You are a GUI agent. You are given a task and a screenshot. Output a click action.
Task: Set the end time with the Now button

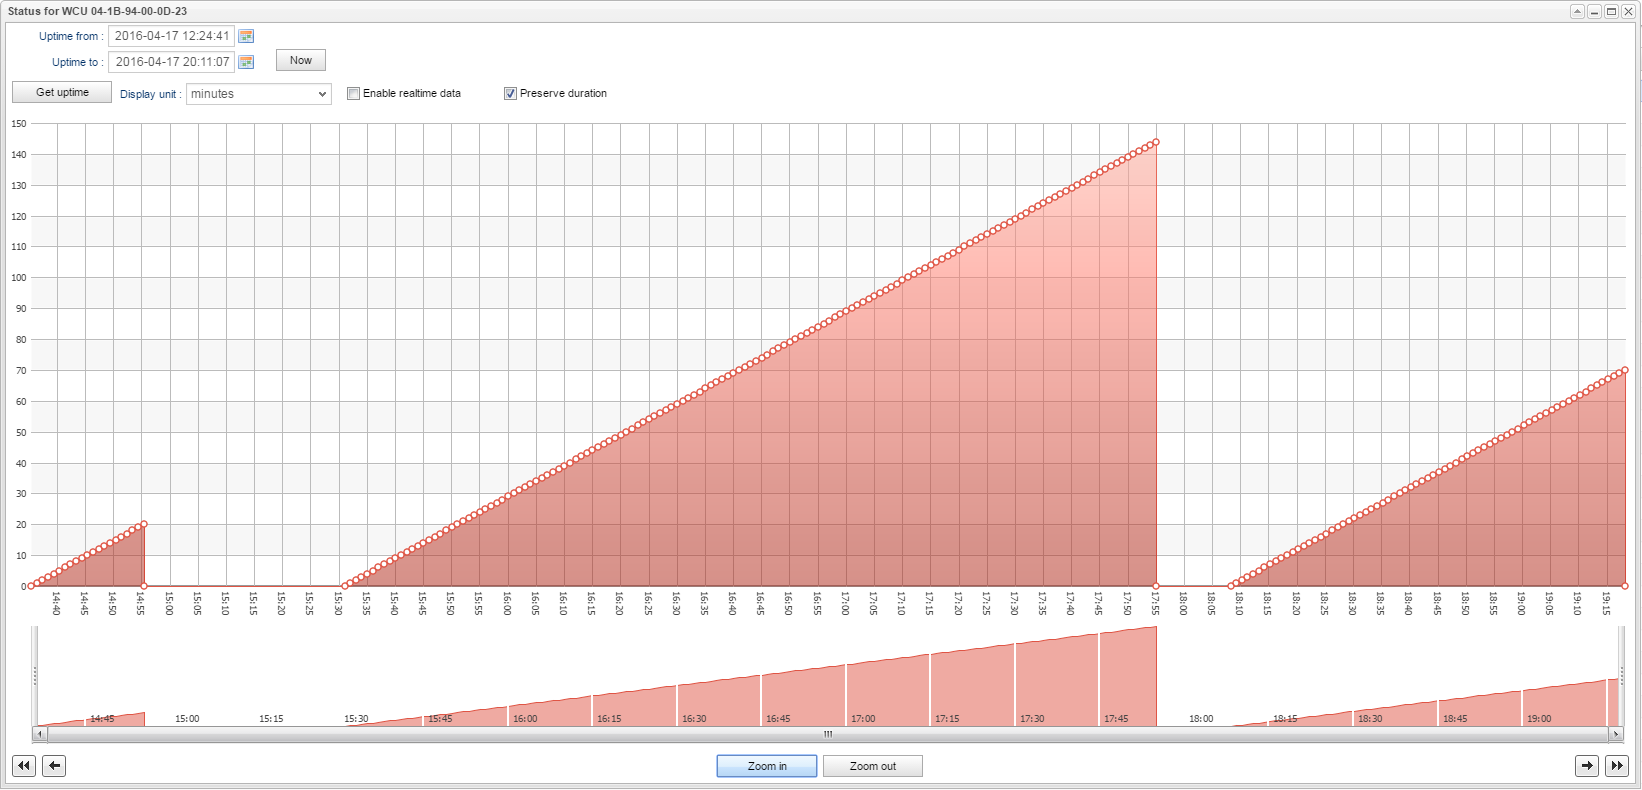point(301,61)
